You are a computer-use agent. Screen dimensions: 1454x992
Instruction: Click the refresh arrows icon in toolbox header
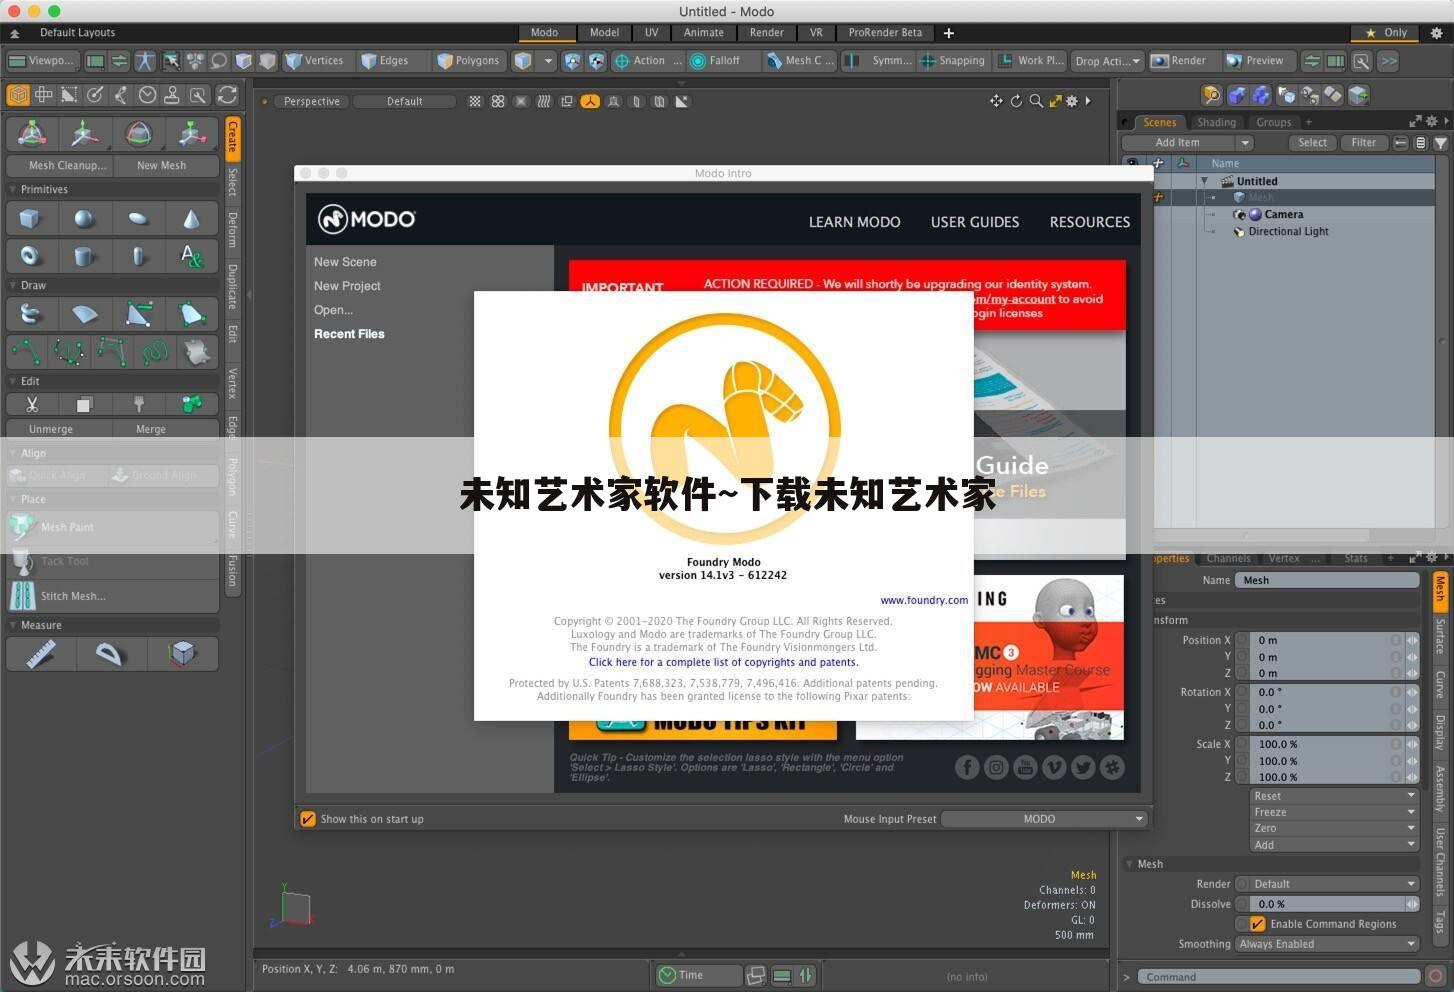point(228,95)
